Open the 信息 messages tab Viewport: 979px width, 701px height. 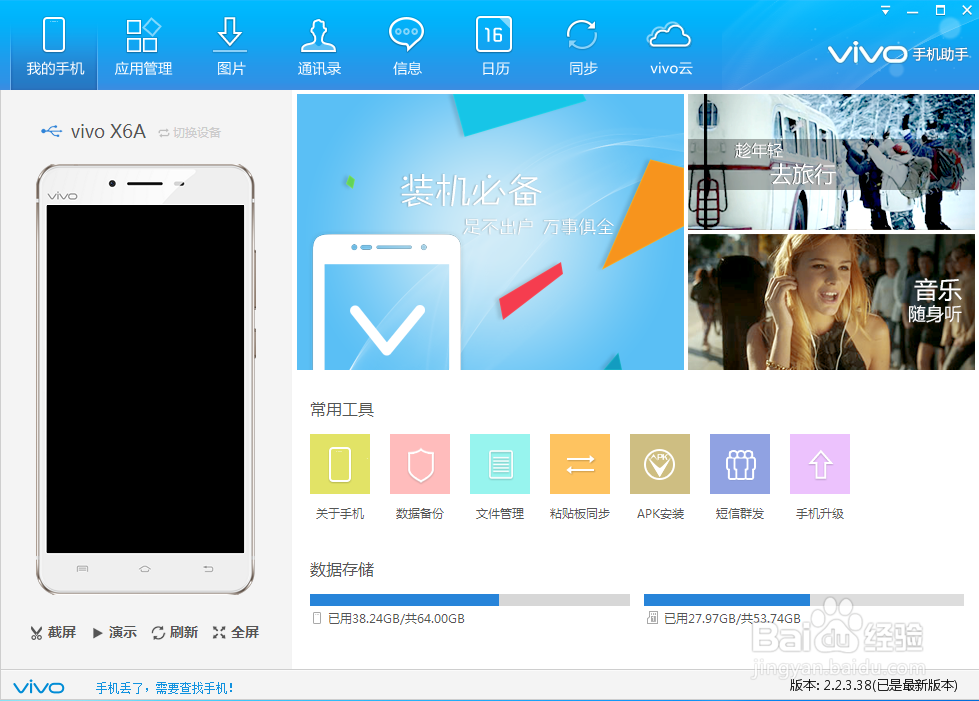(406, 47)
